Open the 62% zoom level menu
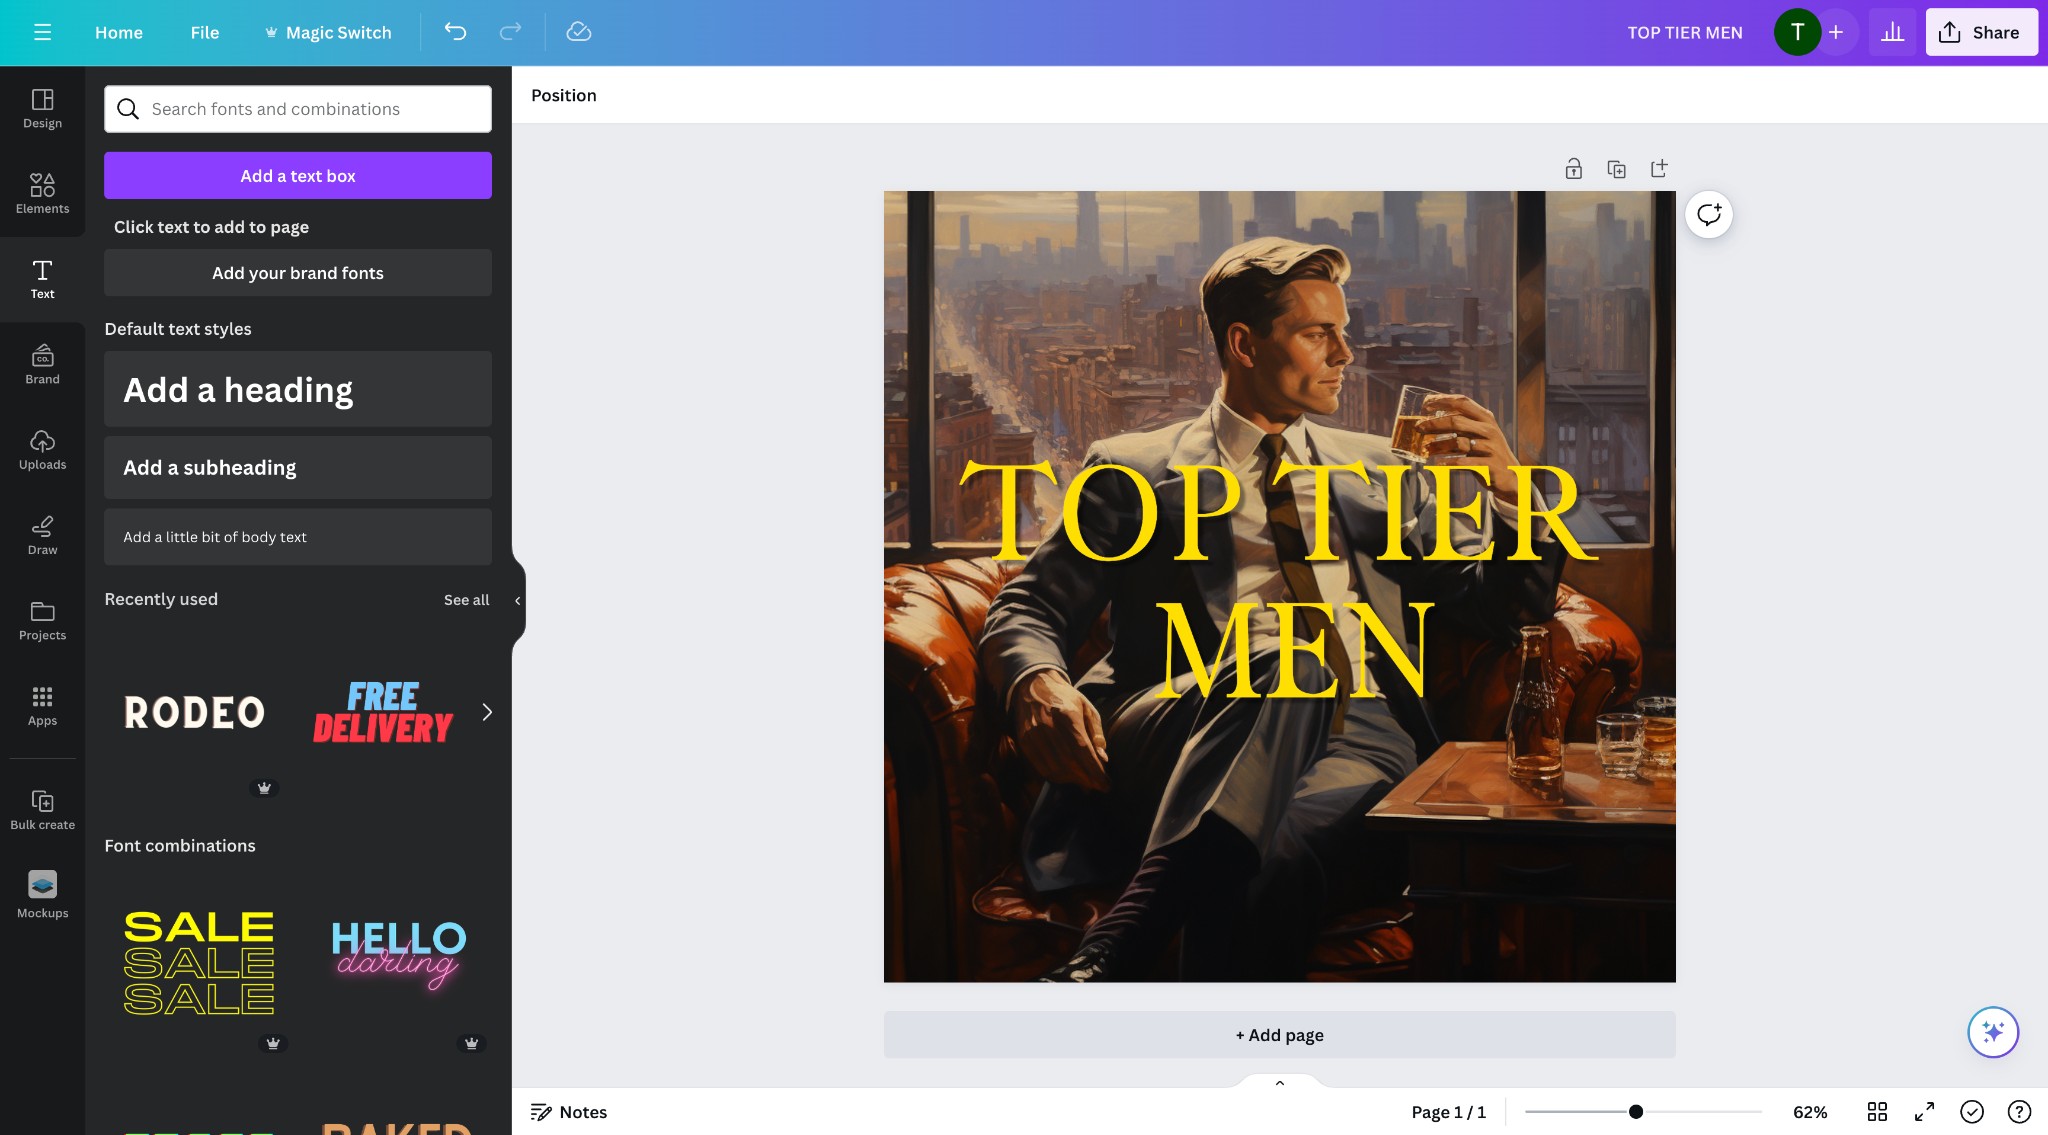2048x1135 pixels. [x=1809, y=1112]
